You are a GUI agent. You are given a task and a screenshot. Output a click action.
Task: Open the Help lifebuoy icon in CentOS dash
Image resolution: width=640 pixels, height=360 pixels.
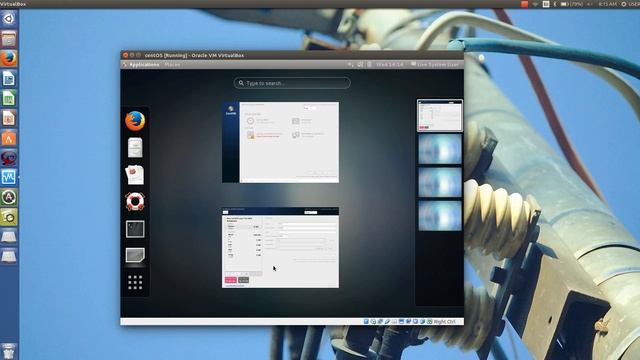[x=135, y=201]
